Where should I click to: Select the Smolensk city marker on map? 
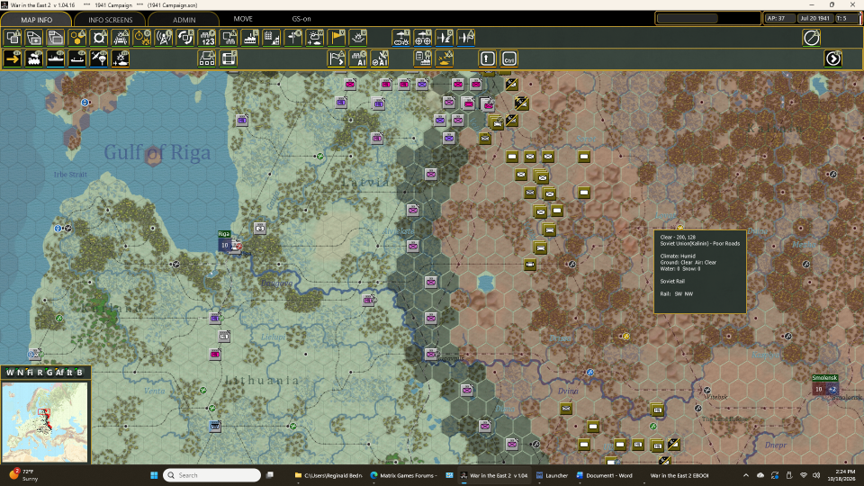coord(825,385)
